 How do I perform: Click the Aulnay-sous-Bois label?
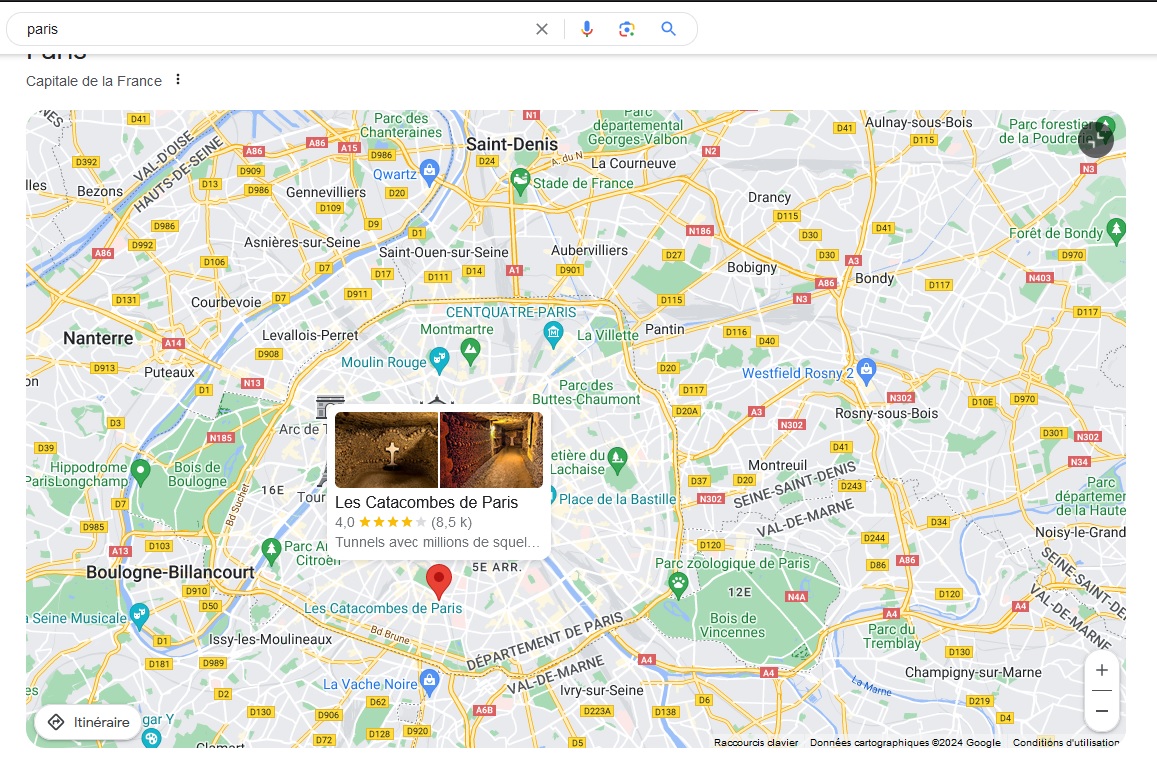click(919, 123)
